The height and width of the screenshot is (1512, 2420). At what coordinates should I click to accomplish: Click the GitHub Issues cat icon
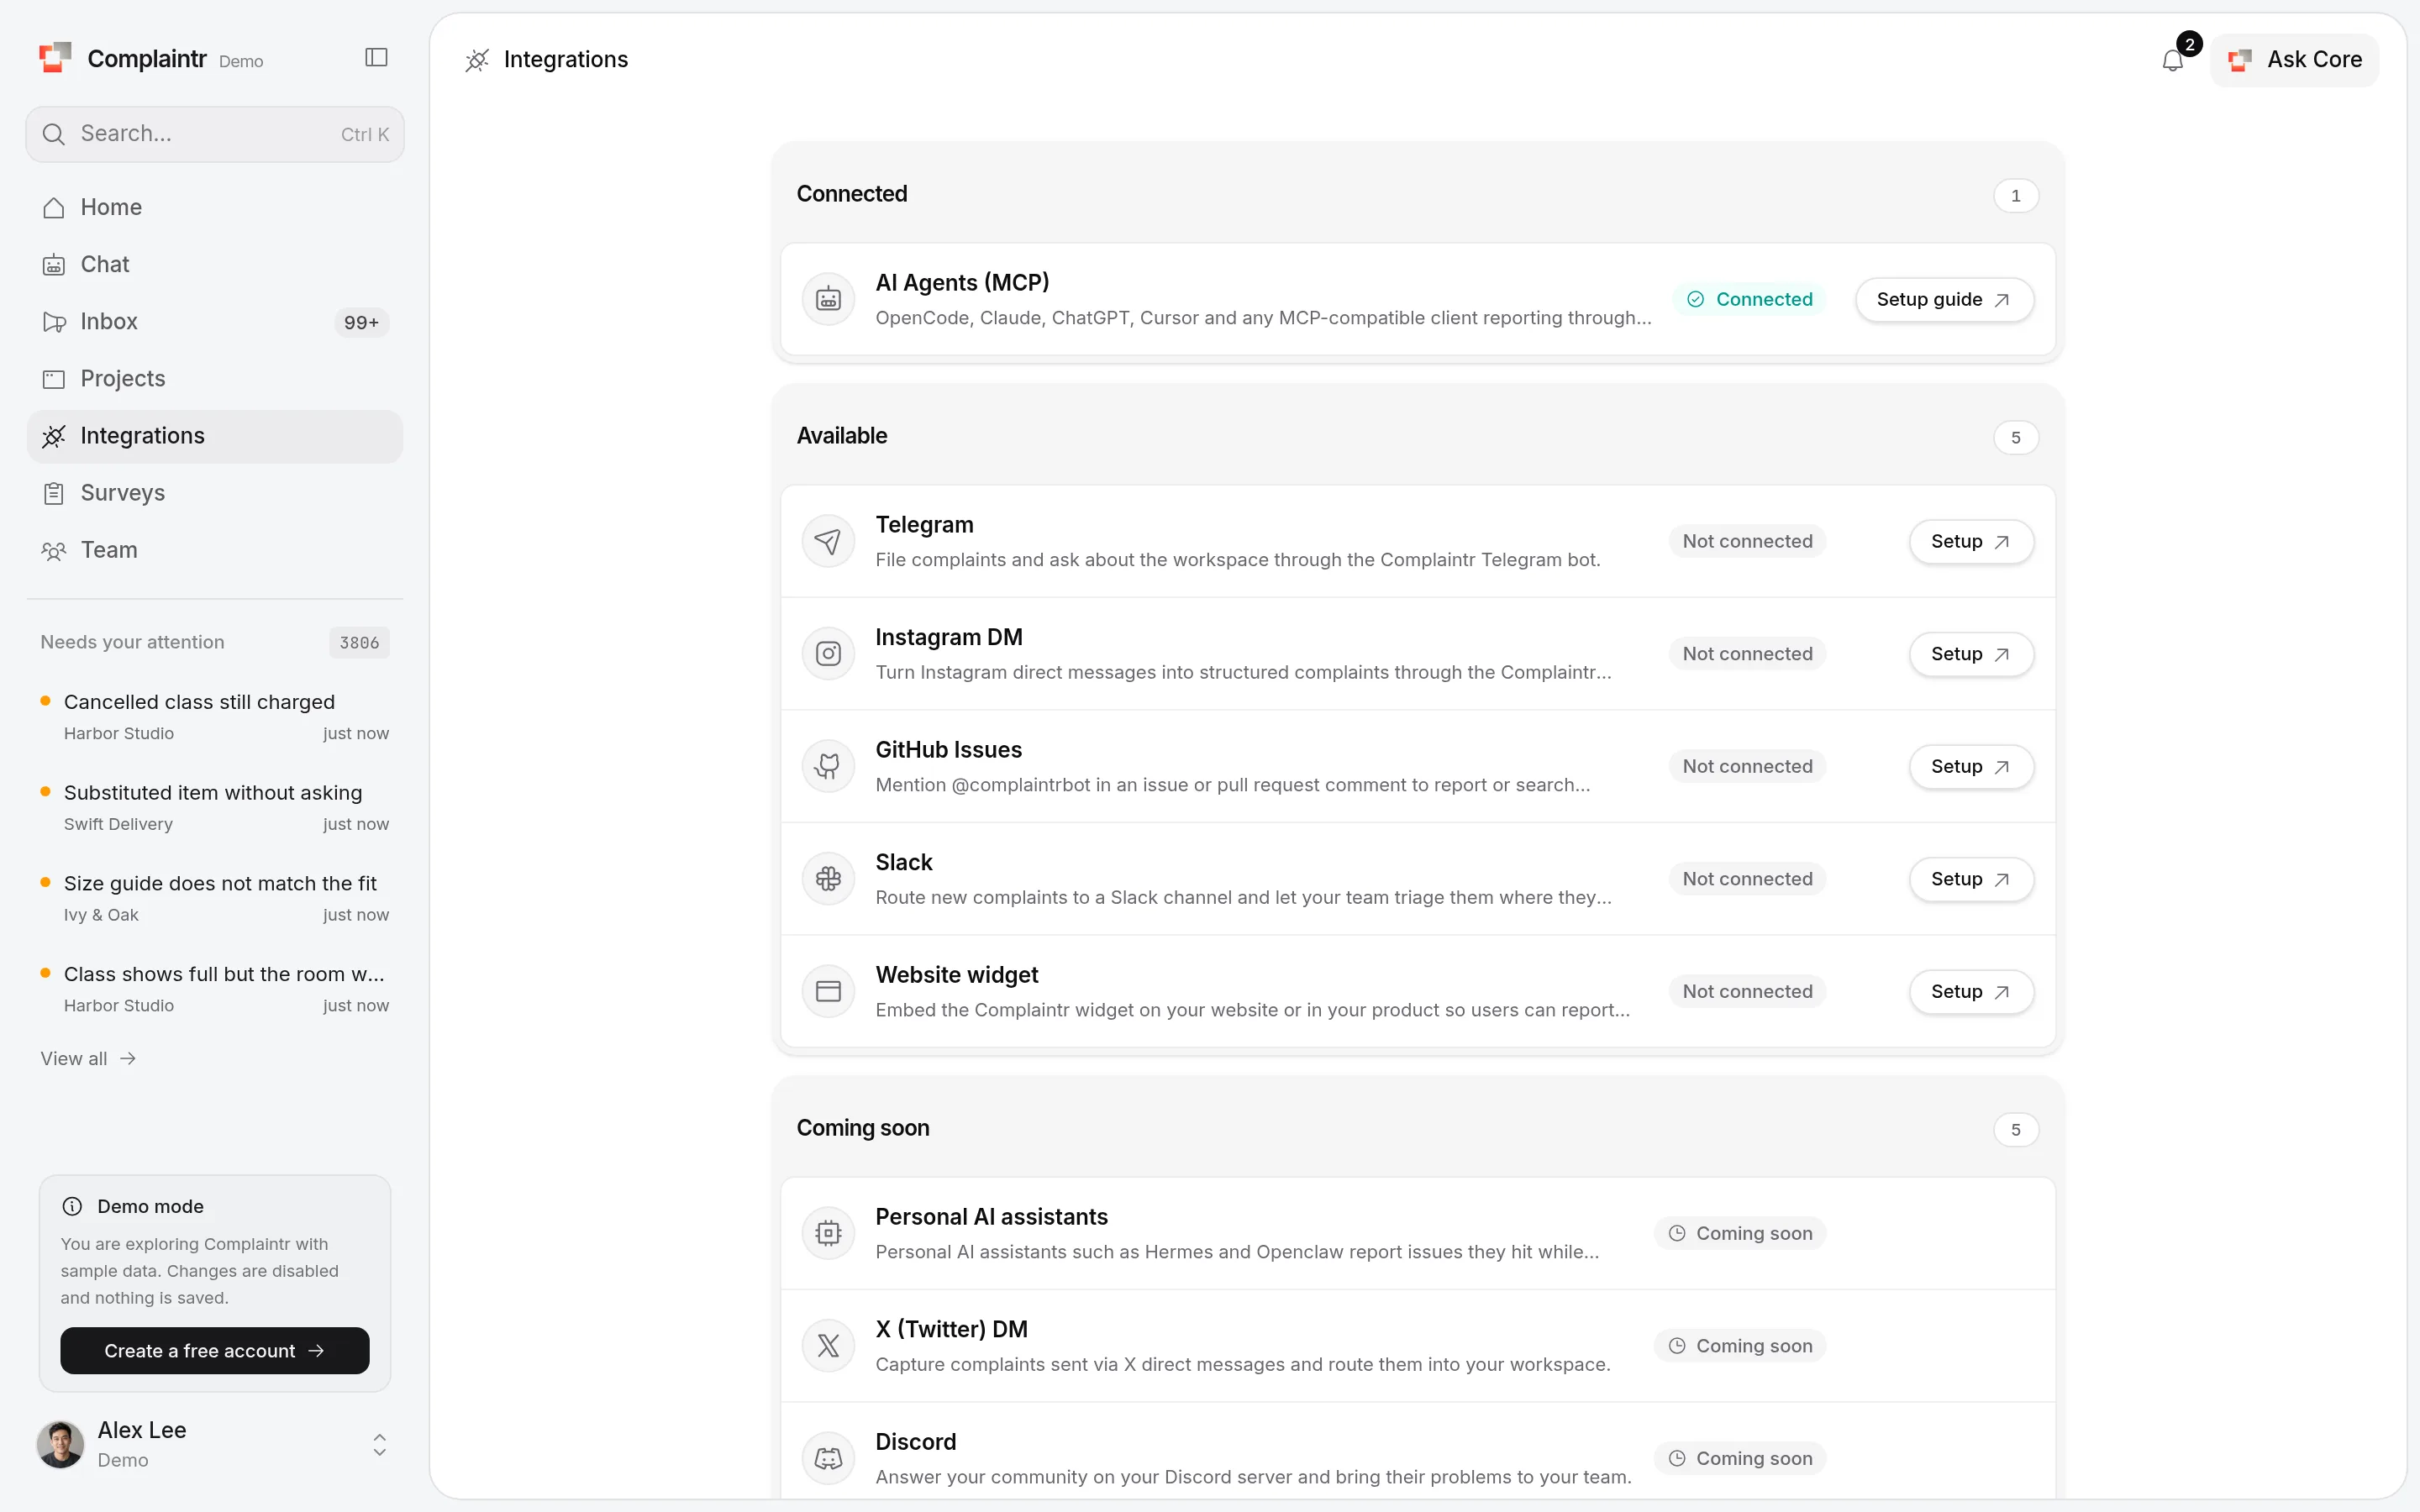click(x=828, y=766)
